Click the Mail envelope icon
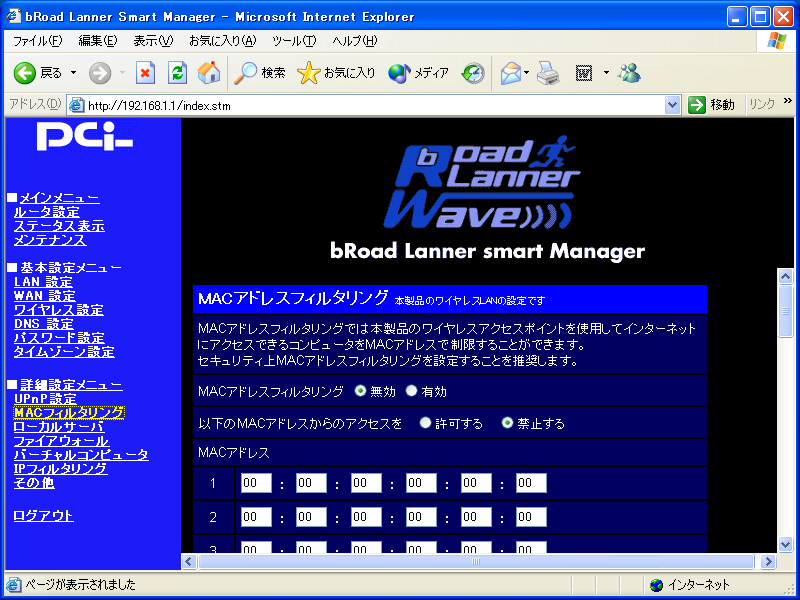This screenshot has height=600, width=800. pyautogui.click(x=511, y=73)
